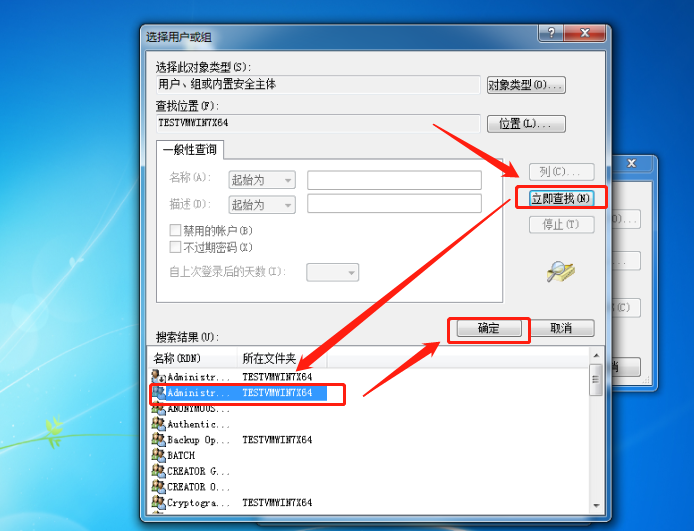Screen dimensions: 694x531
Task: Open the 名称 起始为 dropdown
Action: click(x=262, y=180)
